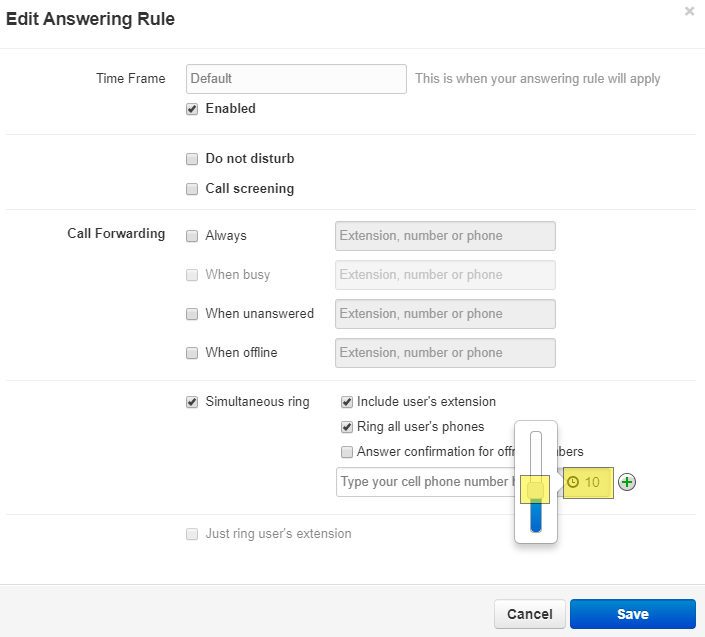The image size is (705, 637).
Task: Click the green plus add-number icon
Action: coord(627,482)
